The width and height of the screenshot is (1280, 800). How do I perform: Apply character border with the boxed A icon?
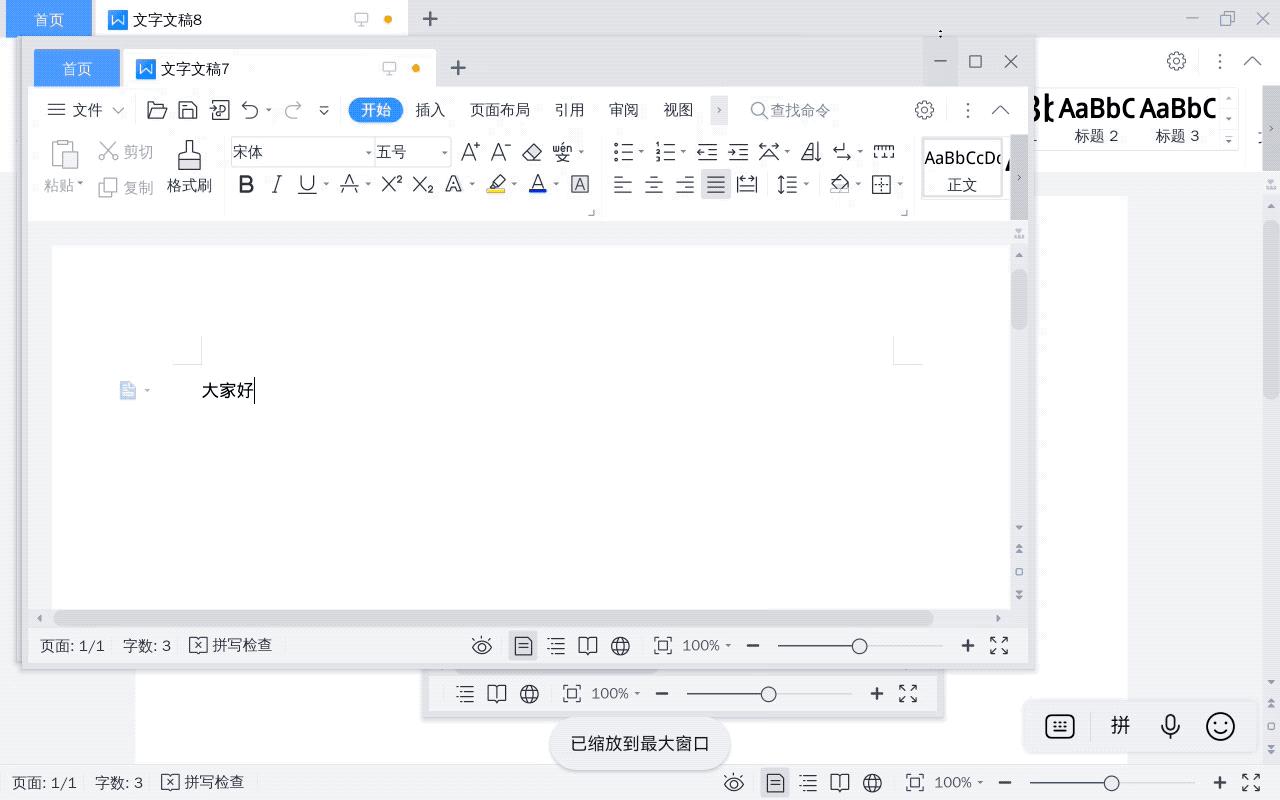point(580,185)
